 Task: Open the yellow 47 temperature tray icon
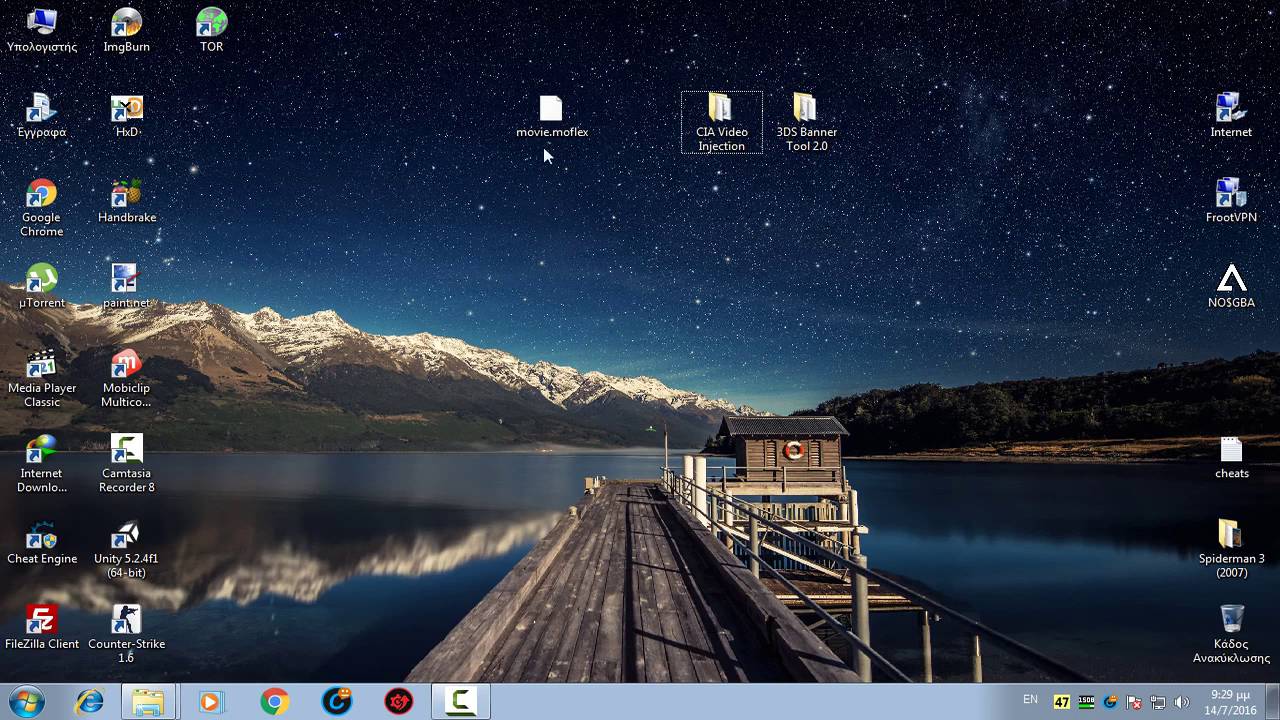pyautogui.click(x=1062, y=702)
